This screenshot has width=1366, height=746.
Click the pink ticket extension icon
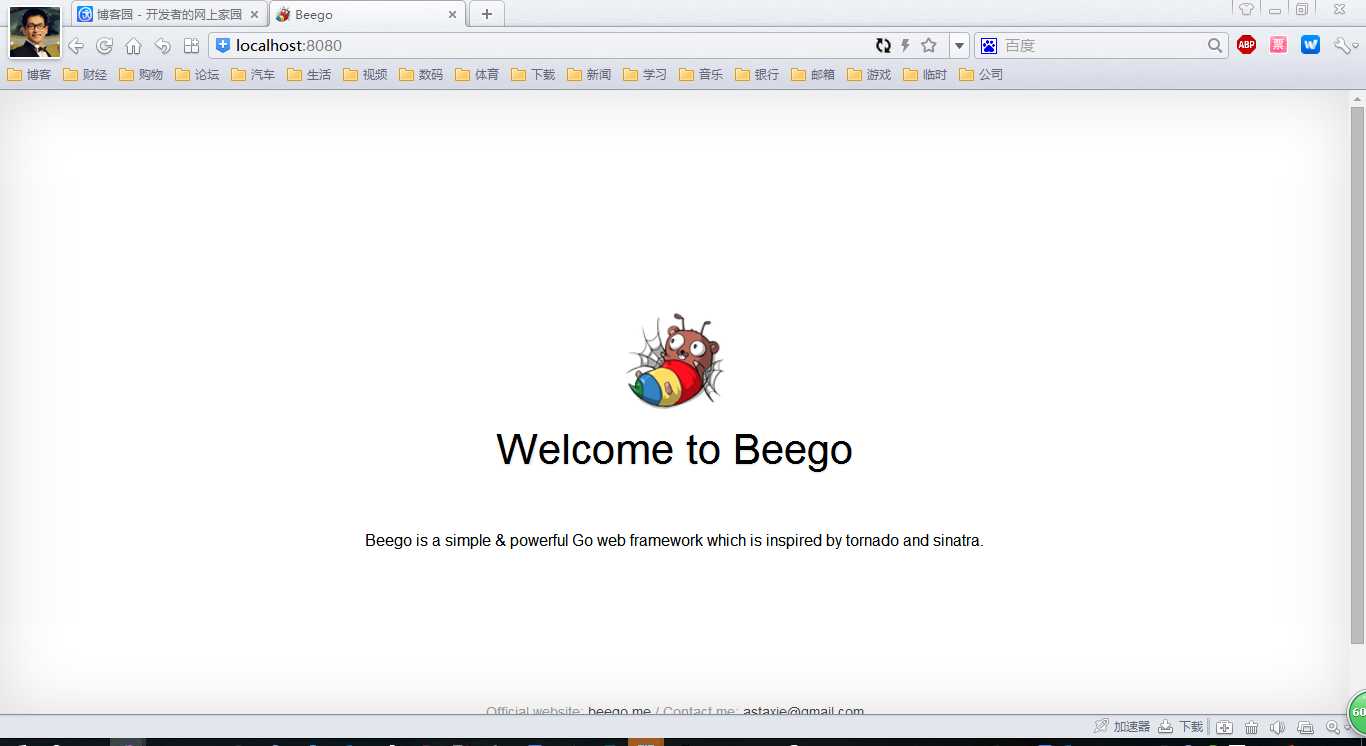click(1278, 45)
